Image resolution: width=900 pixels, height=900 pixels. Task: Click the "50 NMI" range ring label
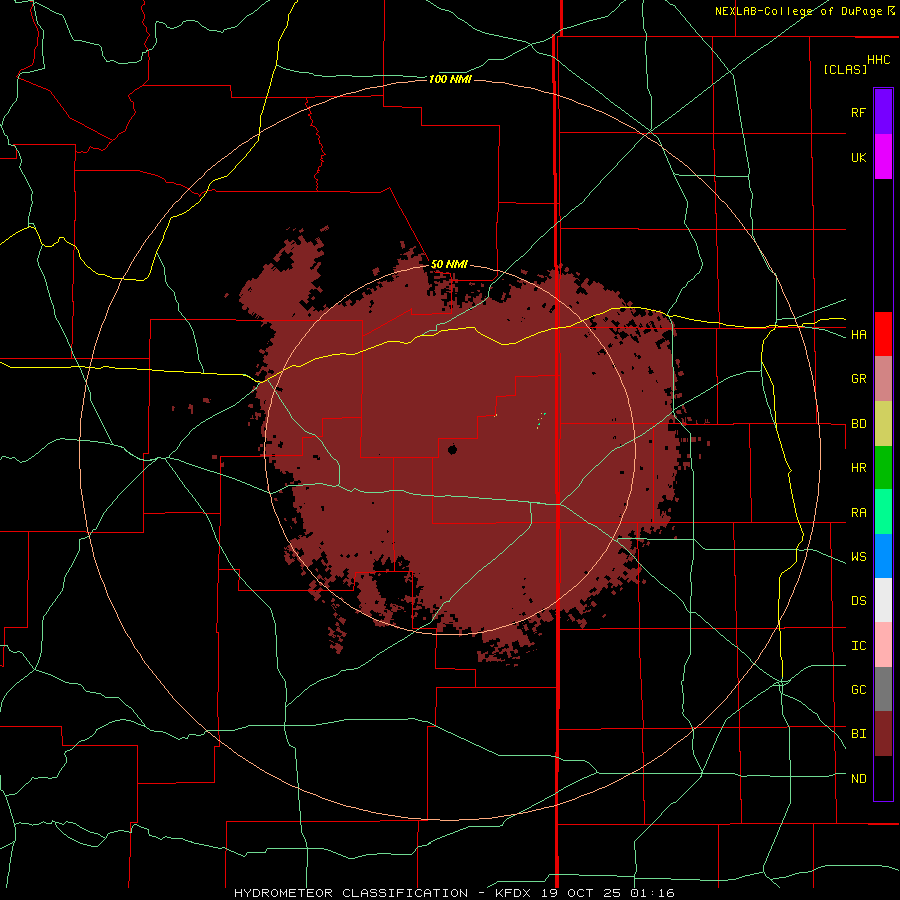point(449,264)
